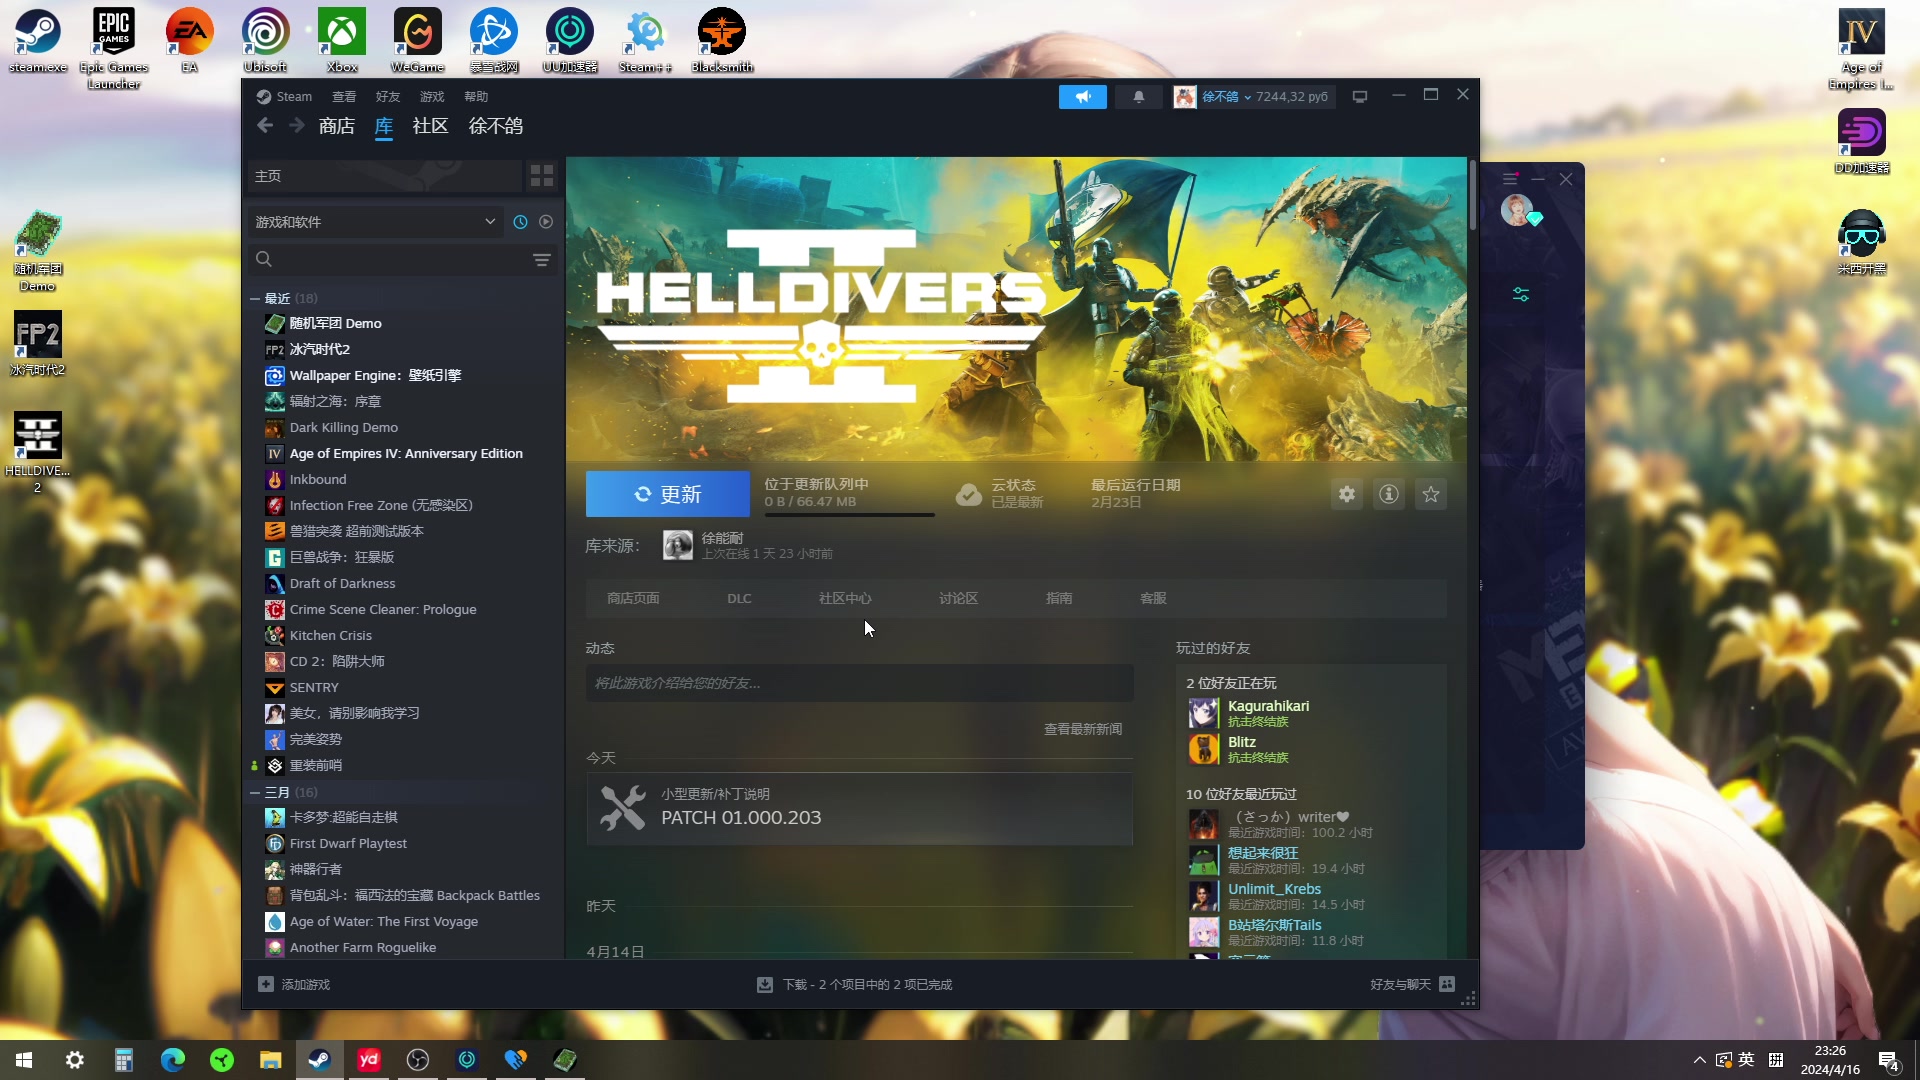Viewport: 1920px width, 1080px height.
Task: Click the 更新 update button
Action: 667,494
